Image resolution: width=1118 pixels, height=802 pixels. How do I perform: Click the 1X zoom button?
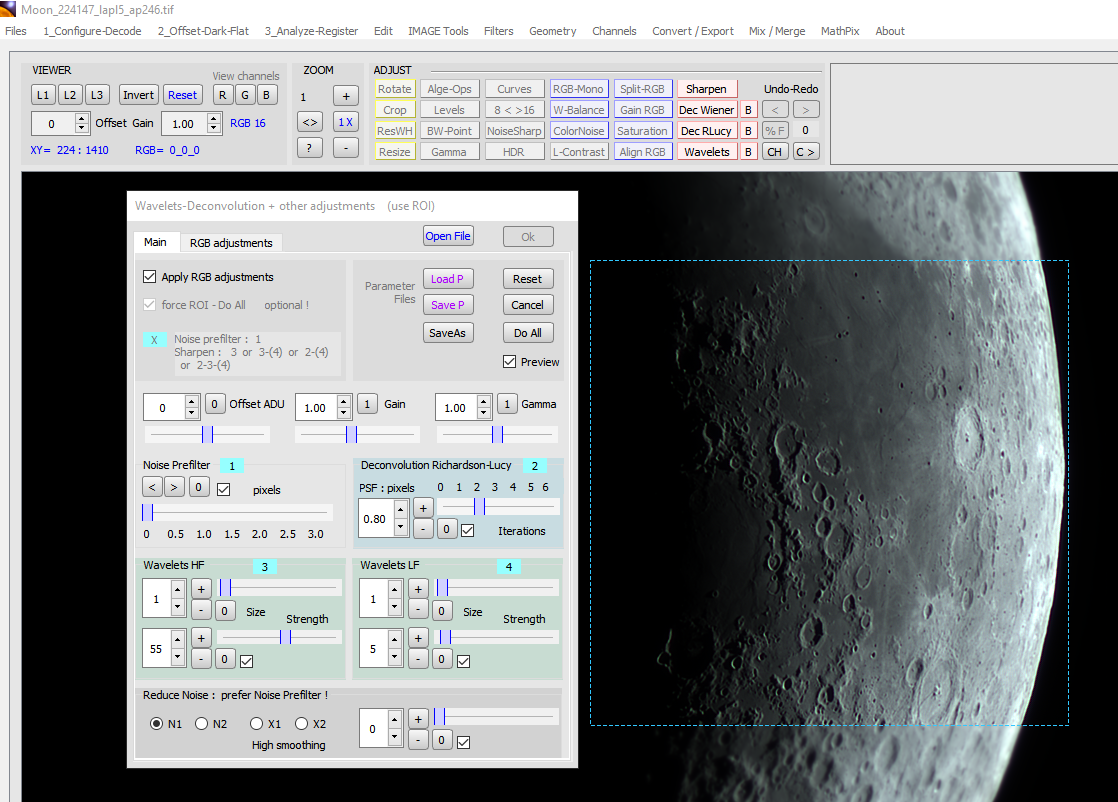coord(345,122)
